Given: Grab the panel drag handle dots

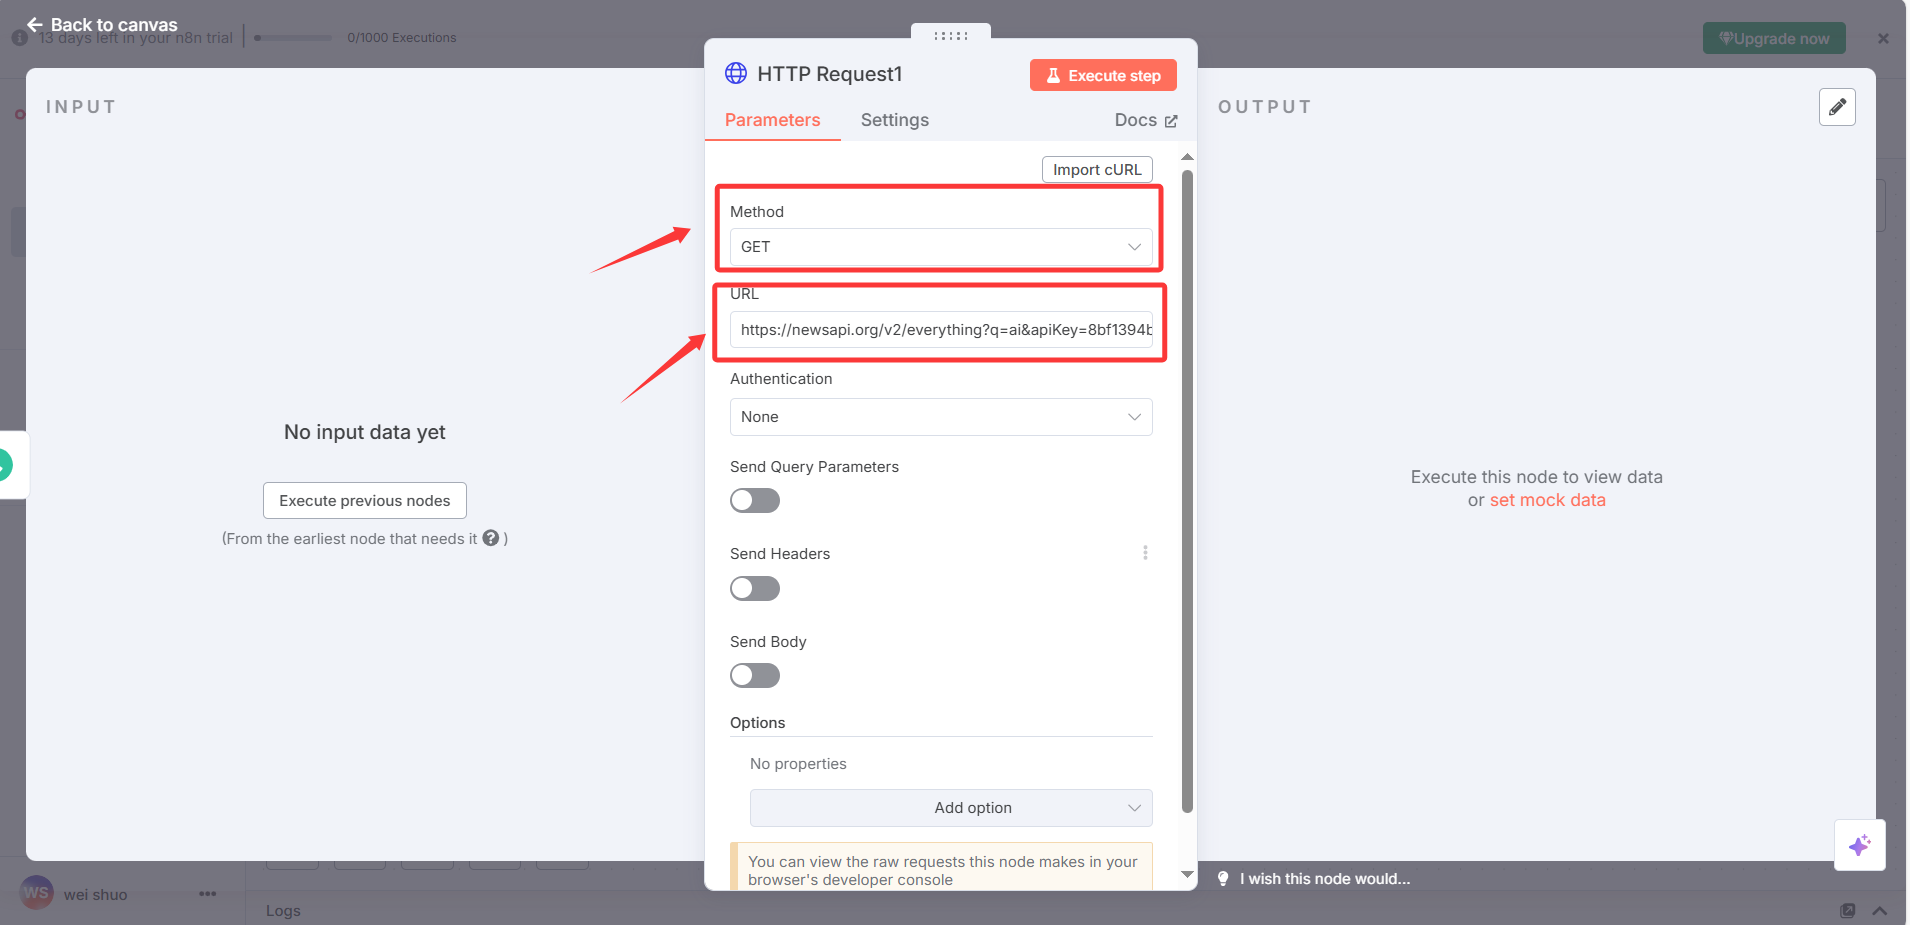Looking at the screenshot, I should pos(951,35).
